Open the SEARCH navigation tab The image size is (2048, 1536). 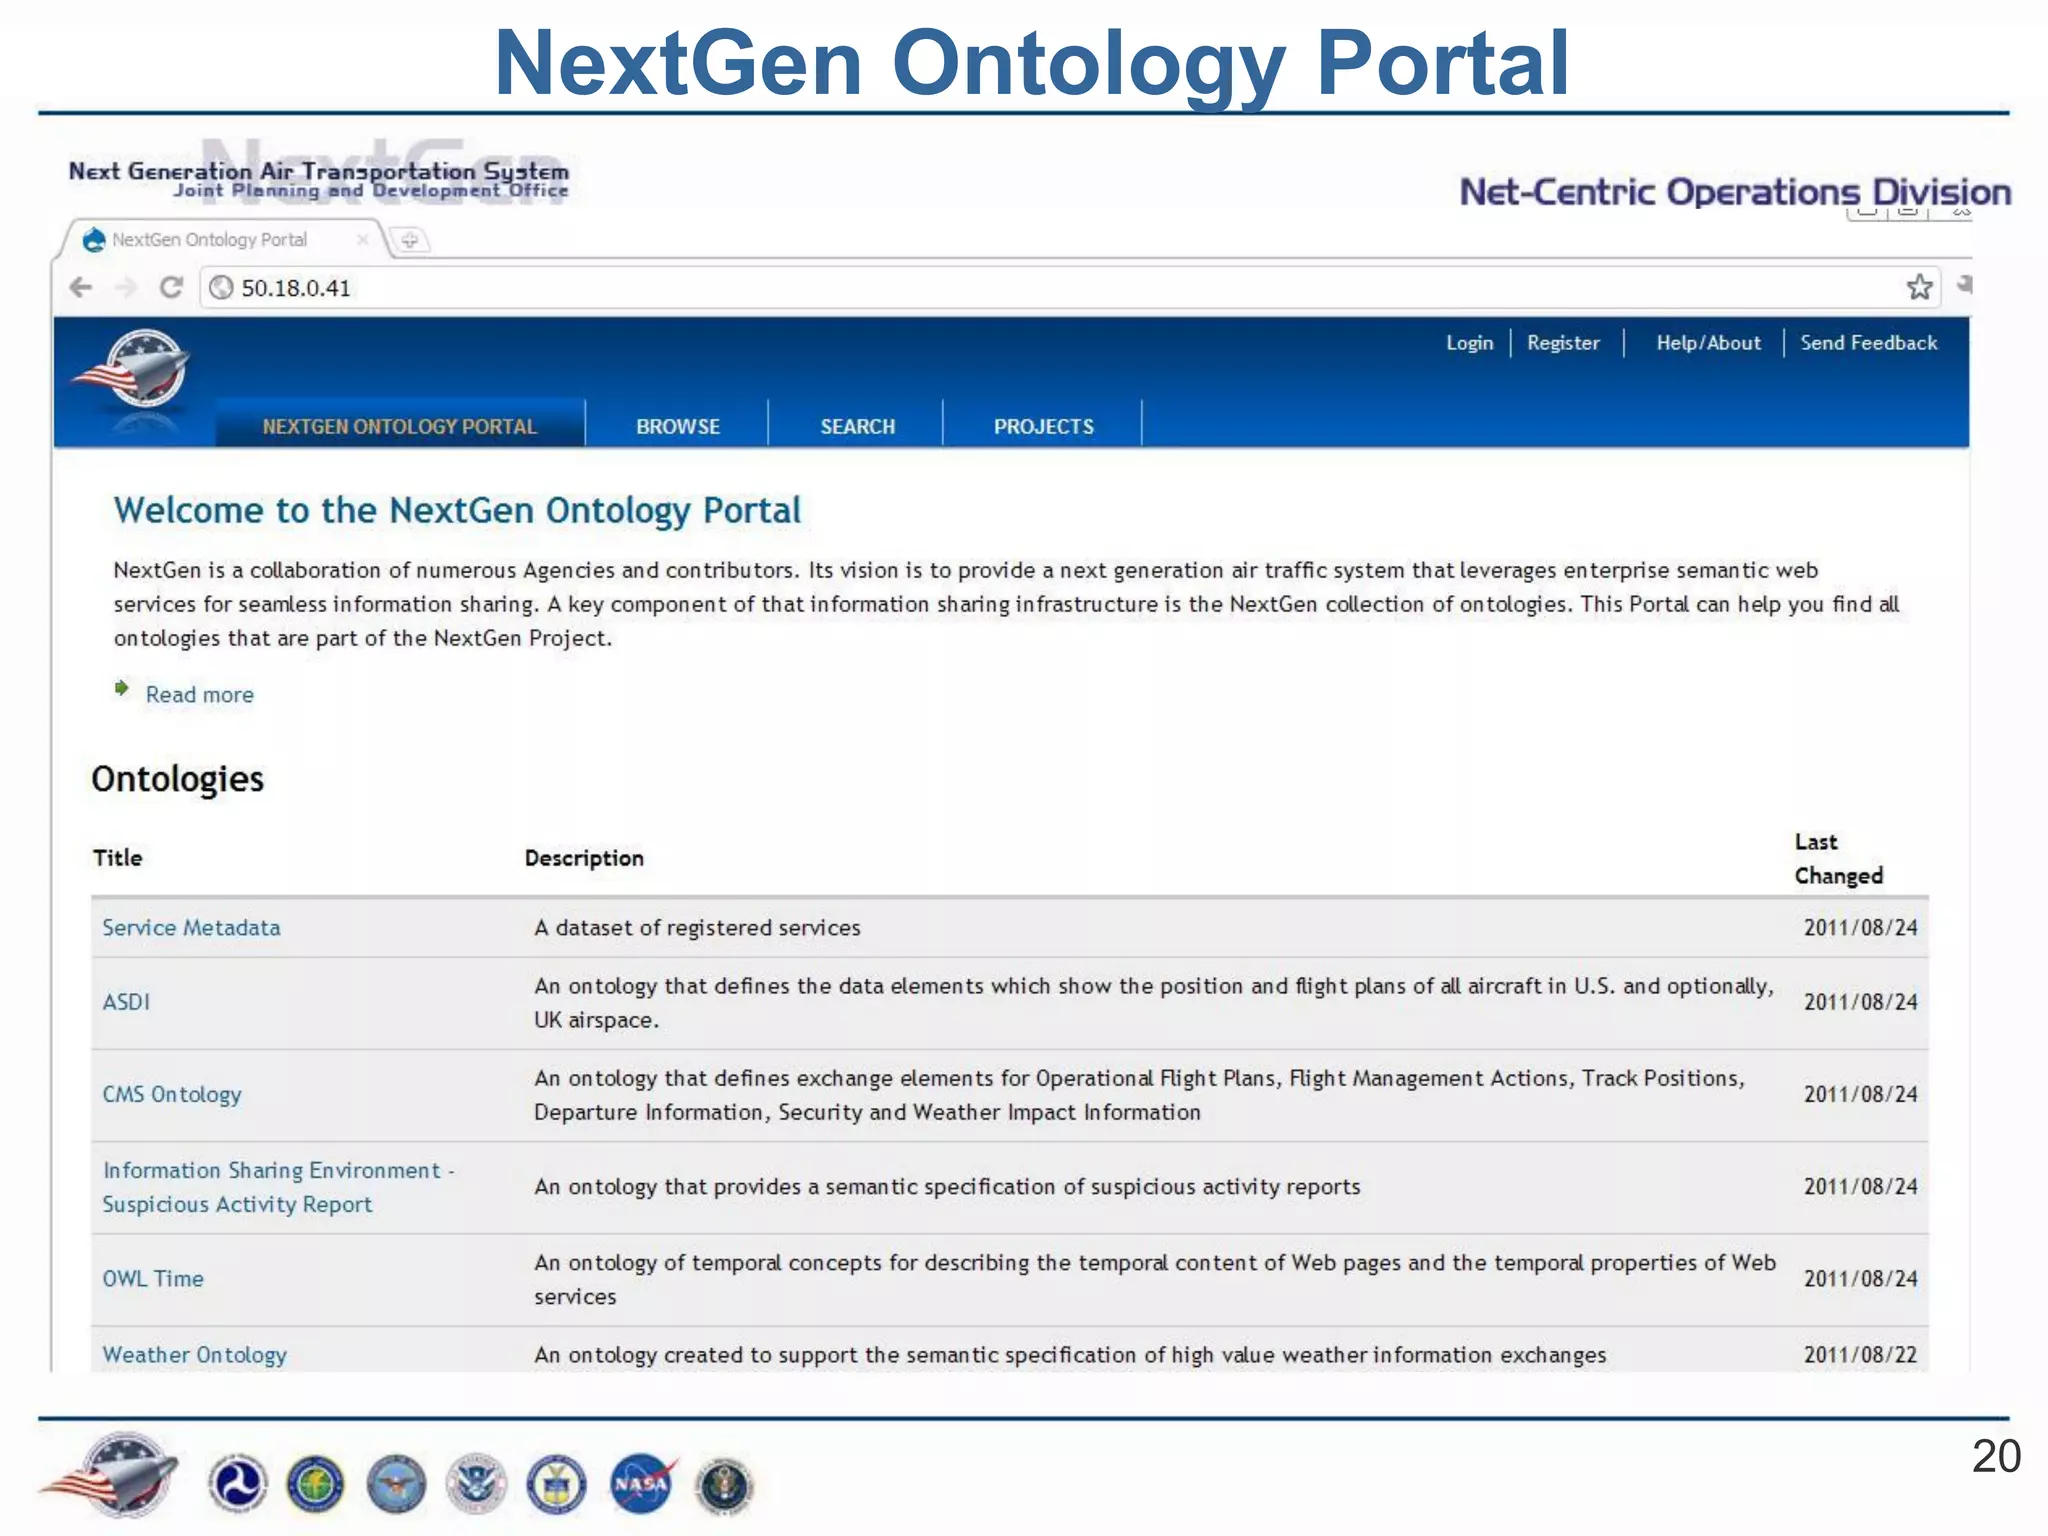pos(857,426)
